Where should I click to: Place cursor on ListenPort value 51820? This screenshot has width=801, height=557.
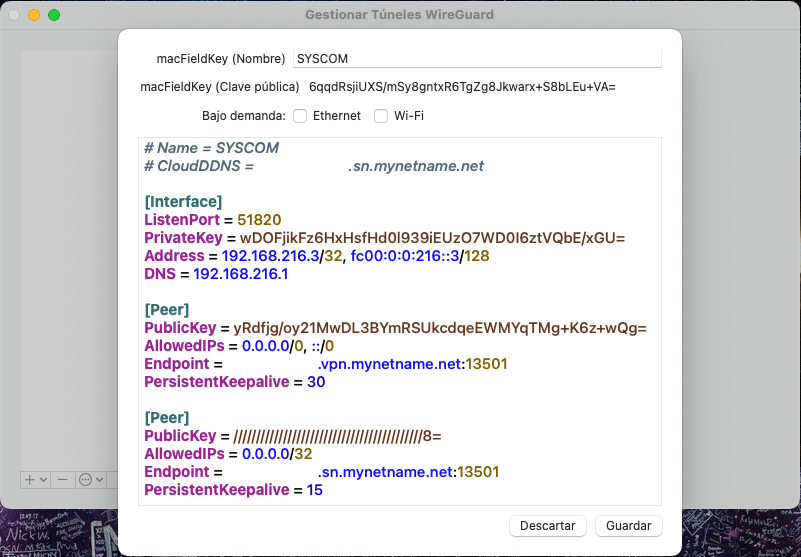(260, 220)
